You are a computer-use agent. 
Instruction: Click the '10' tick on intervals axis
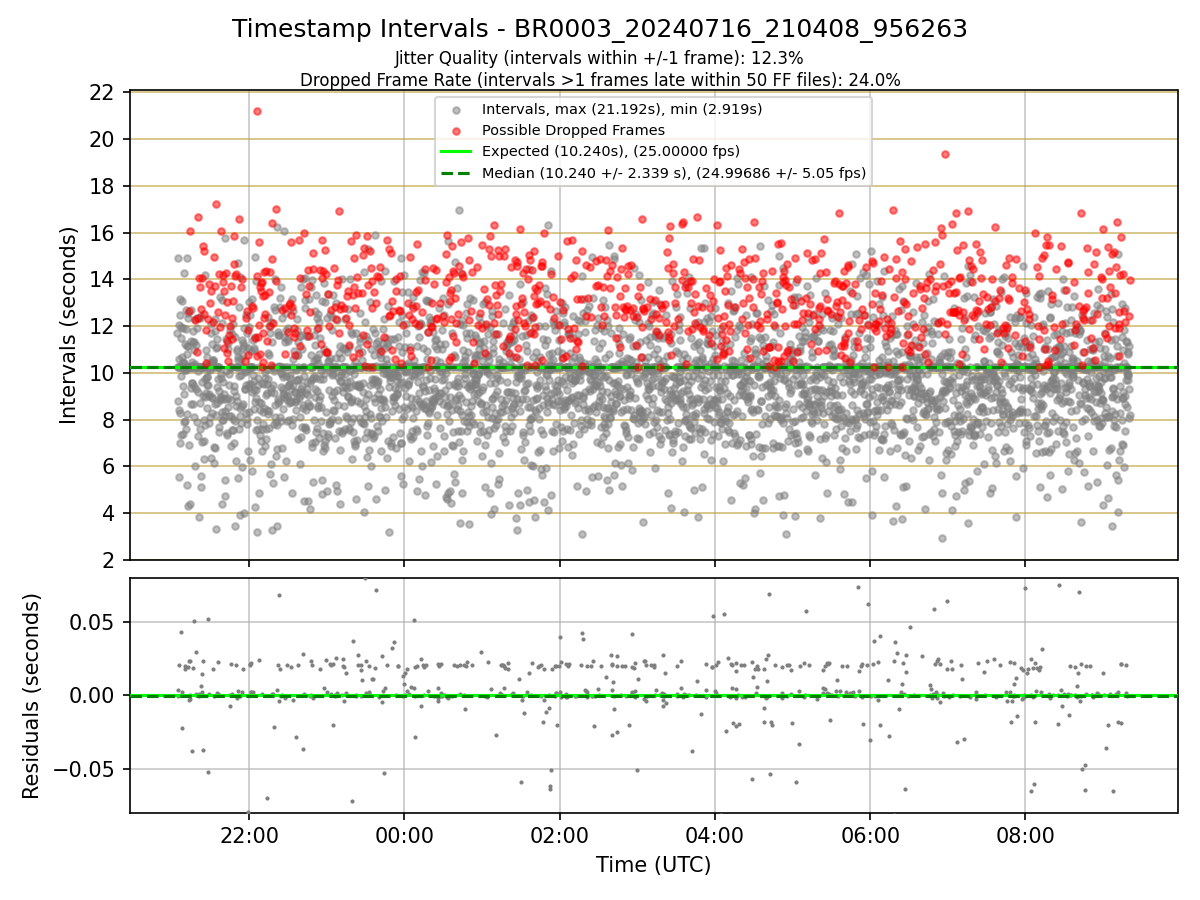coord(102,374)
